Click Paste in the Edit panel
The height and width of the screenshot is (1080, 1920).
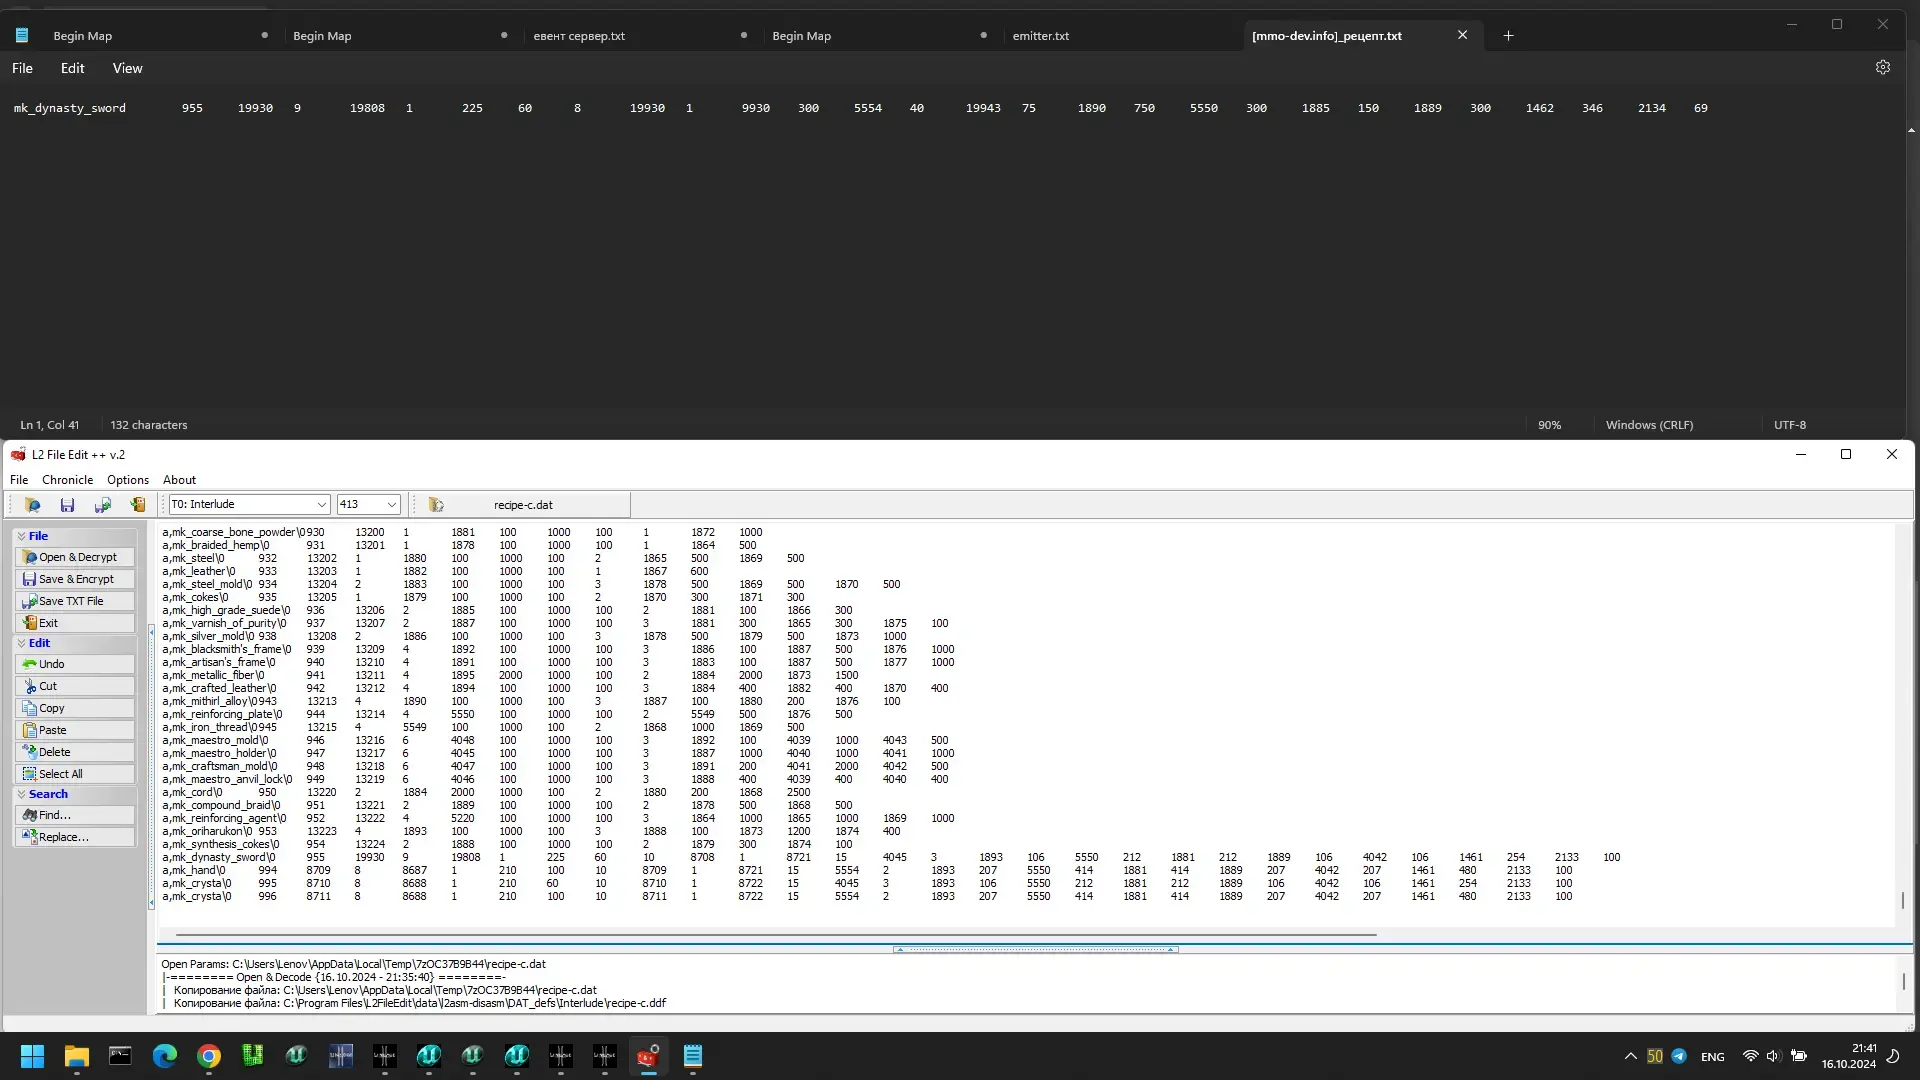75,730
